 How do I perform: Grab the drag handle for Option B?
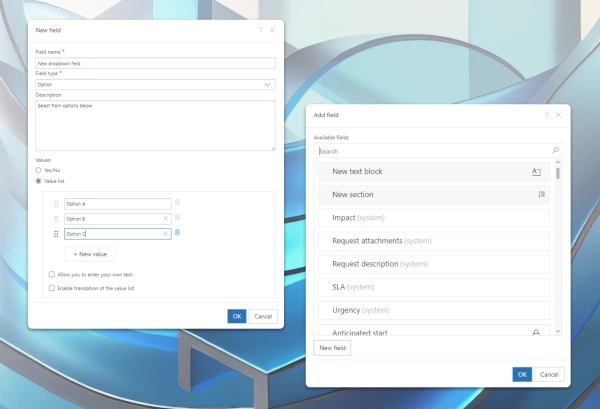click(x=56, y=219)
